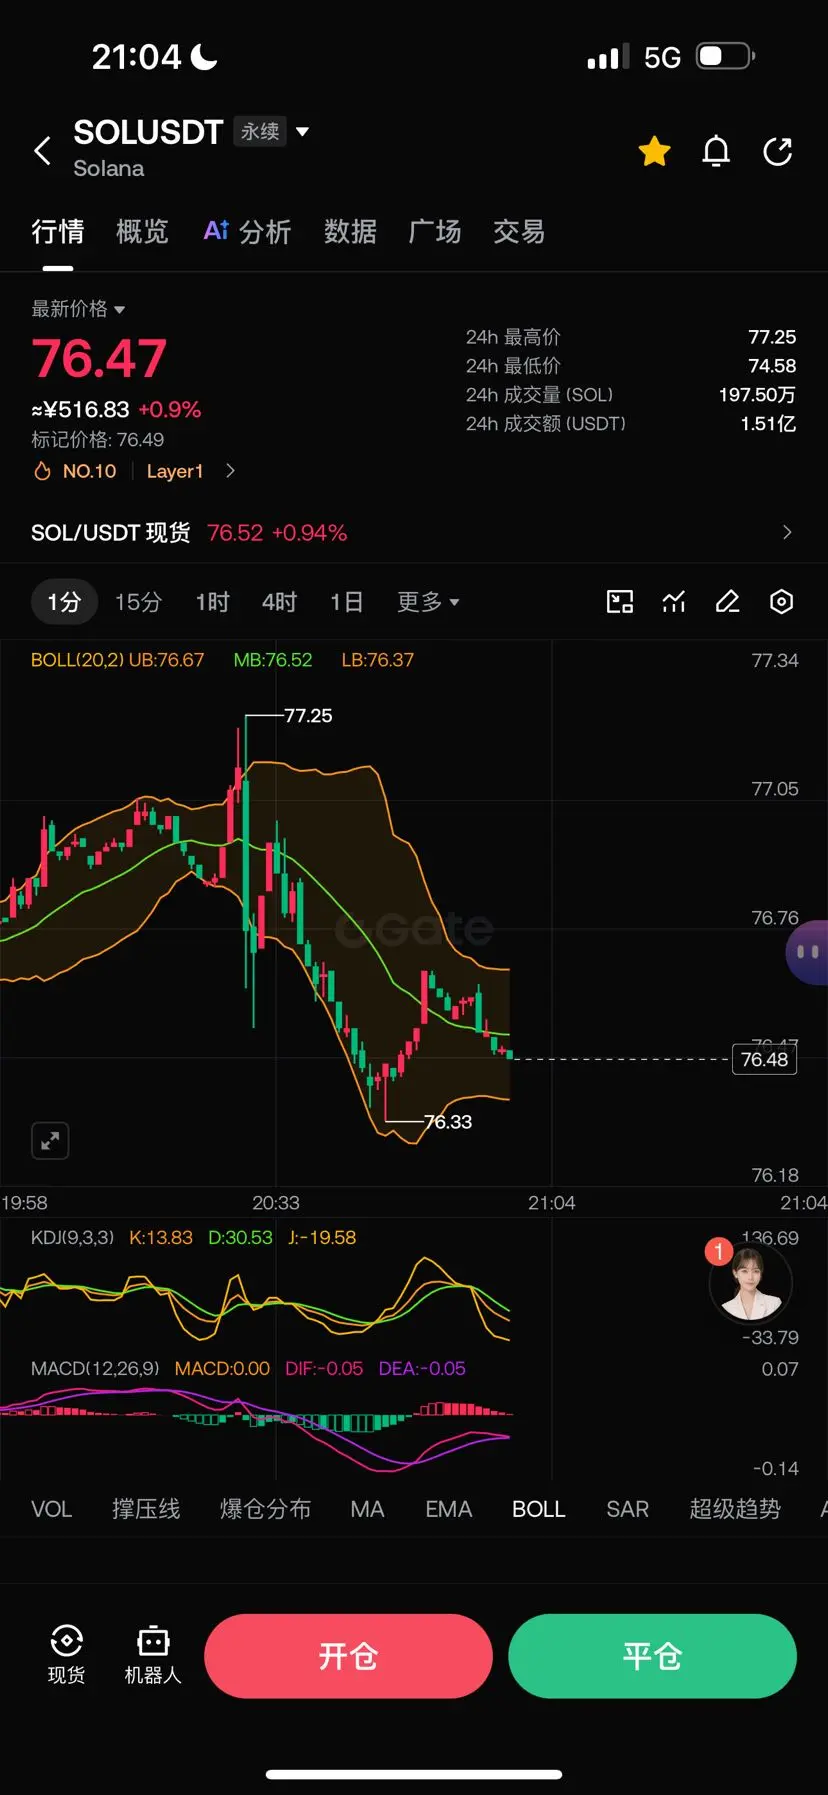Tap the 24h 成交量 value 197.50万
828x1795 pixels.
coord(757,395)
